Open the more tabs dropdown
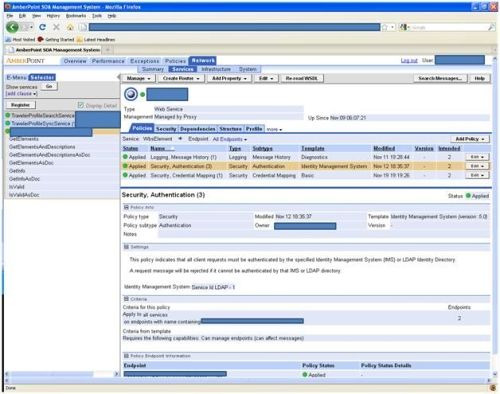500x394 pixels. pos(274,129)
